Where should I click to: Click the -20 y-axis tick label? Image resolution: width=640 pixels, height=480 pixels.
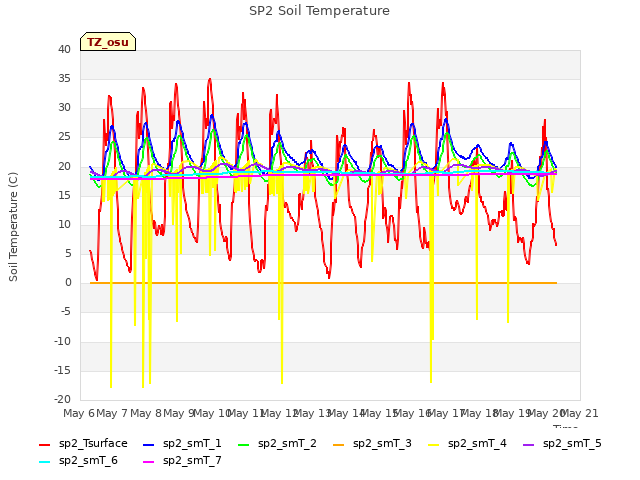(63, 399)
